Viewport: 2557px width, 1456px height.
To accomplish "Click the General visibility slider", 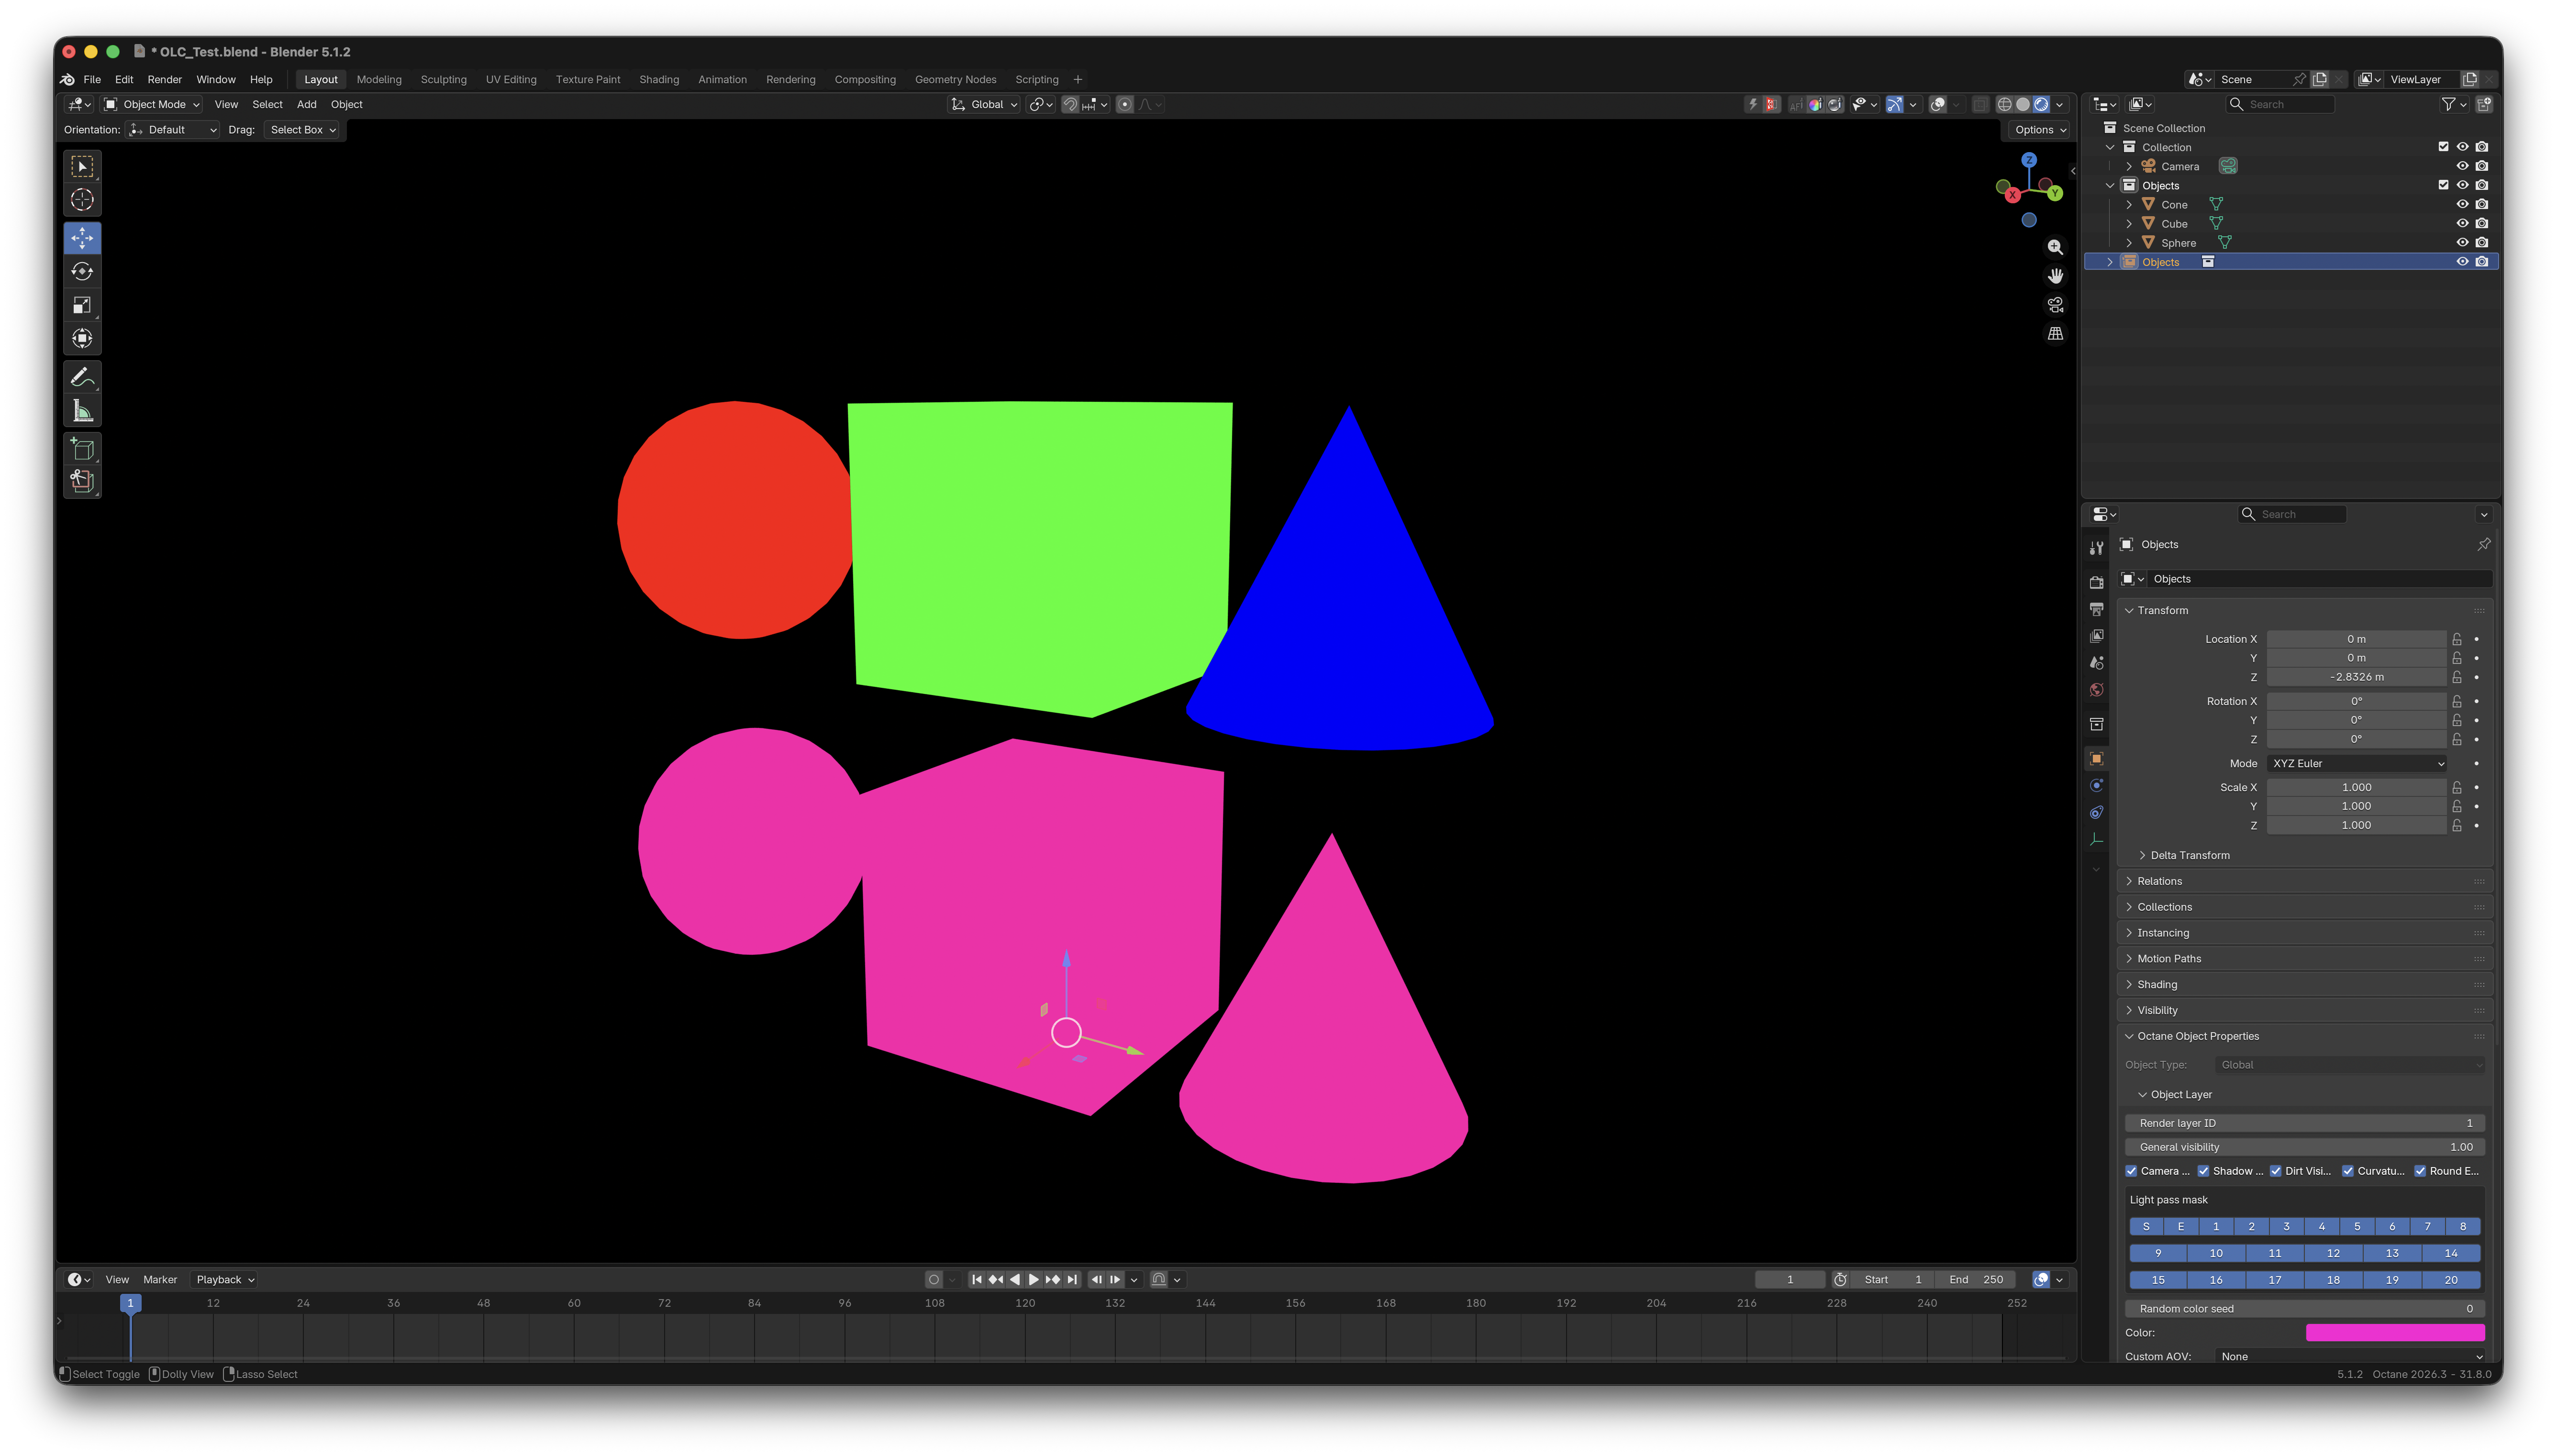I will coord(2305,1147).
